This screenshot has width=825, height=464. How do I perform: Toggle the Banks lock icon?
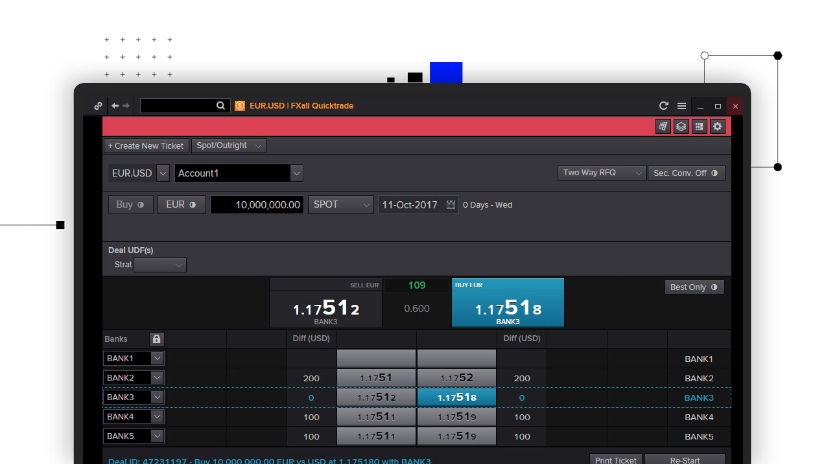[x=156, y=339]
